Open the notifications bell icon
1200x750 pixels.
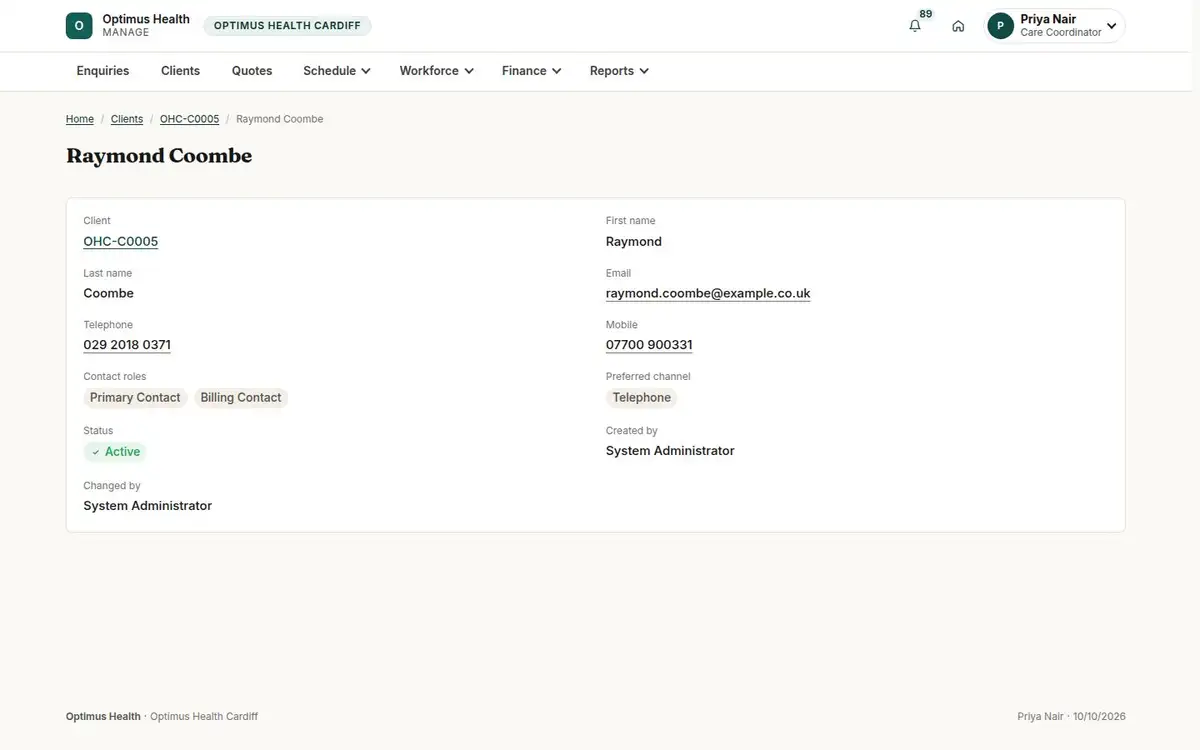[x=915, y=26]
